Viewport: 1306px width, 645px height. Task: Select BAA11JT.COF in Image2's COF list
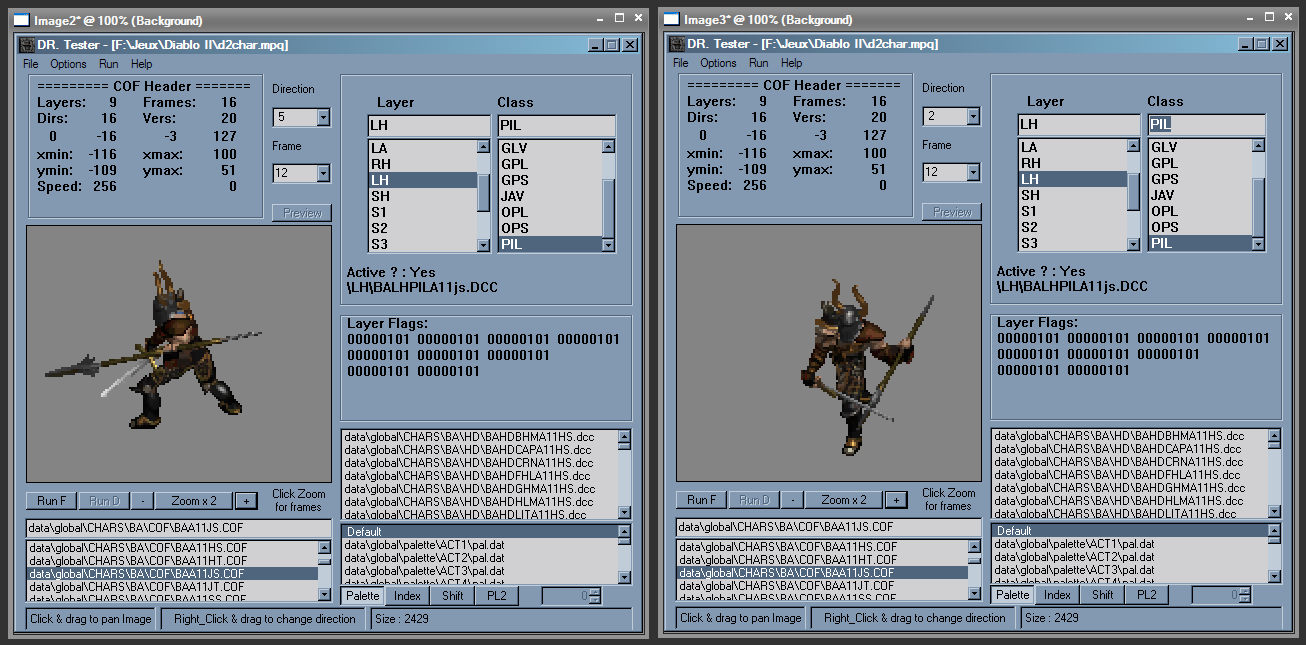click(x=172, y=587)
